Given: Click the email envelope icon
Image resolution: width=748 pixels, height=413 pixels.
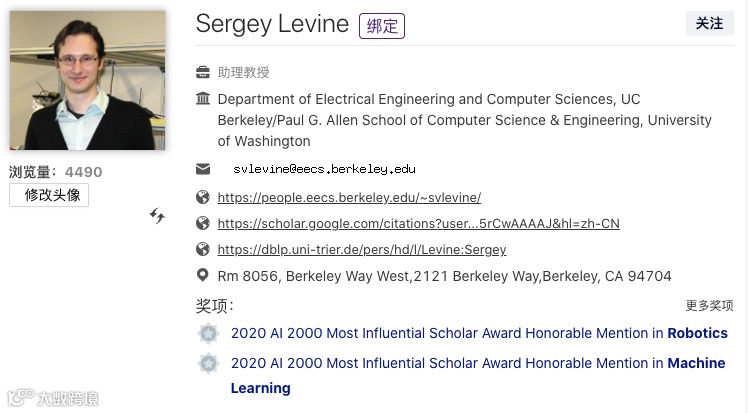Looking at the screenshot, I should 203,169.
